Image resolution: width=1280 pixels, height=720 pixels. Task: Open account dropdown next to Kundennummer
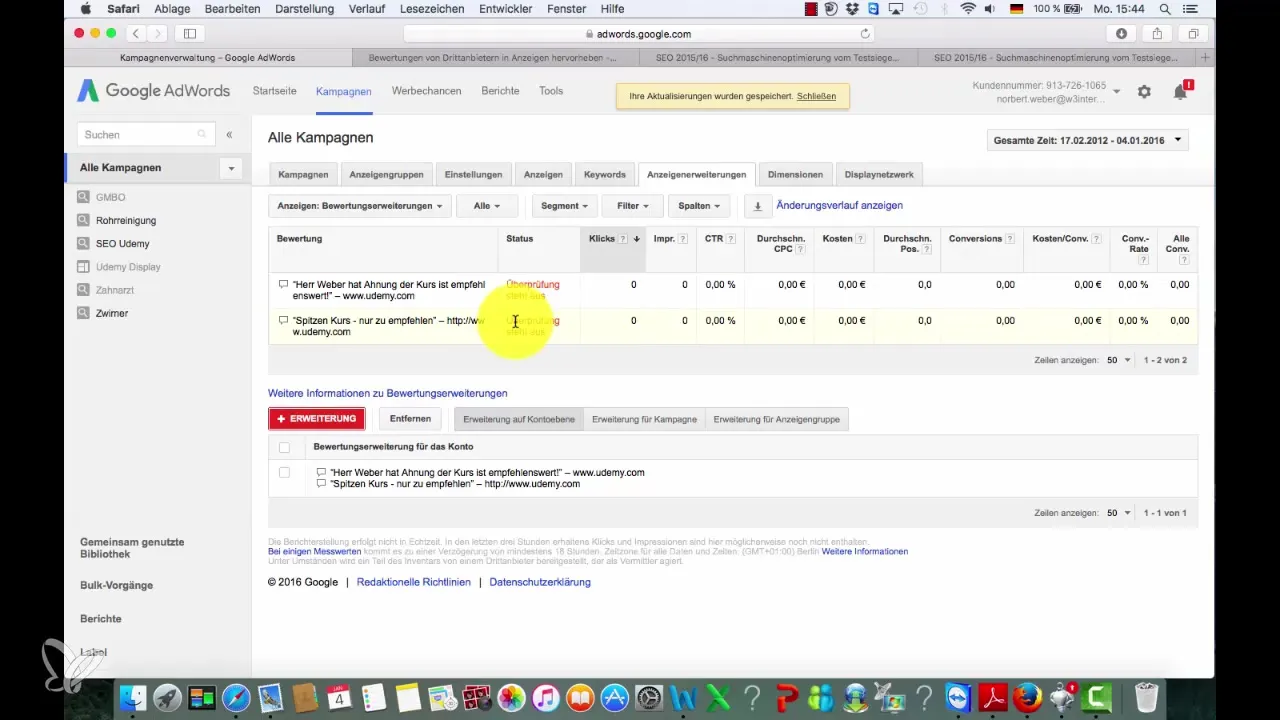[x=1117, y=92]
